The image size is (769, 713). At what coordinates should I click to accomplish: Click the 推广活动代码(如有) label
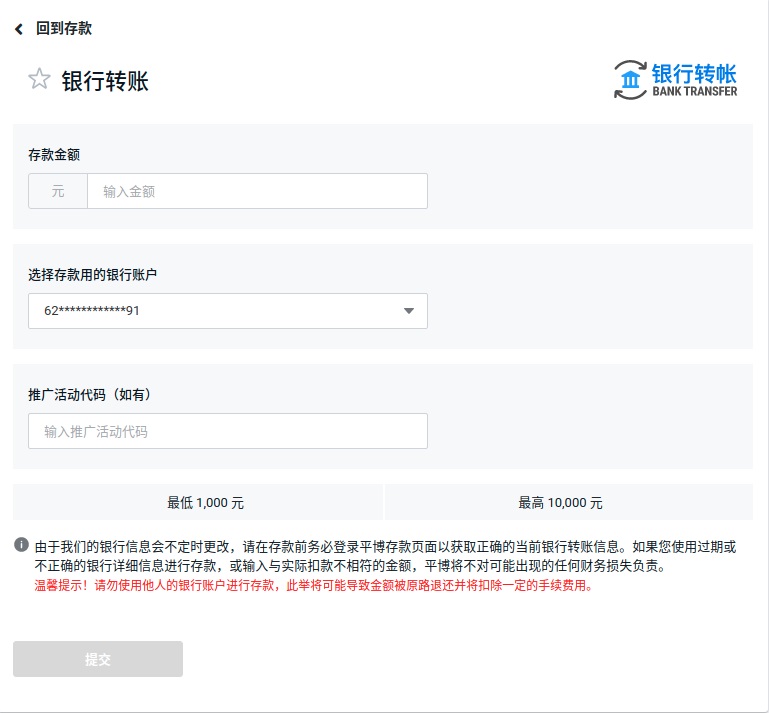click(89, 394)
